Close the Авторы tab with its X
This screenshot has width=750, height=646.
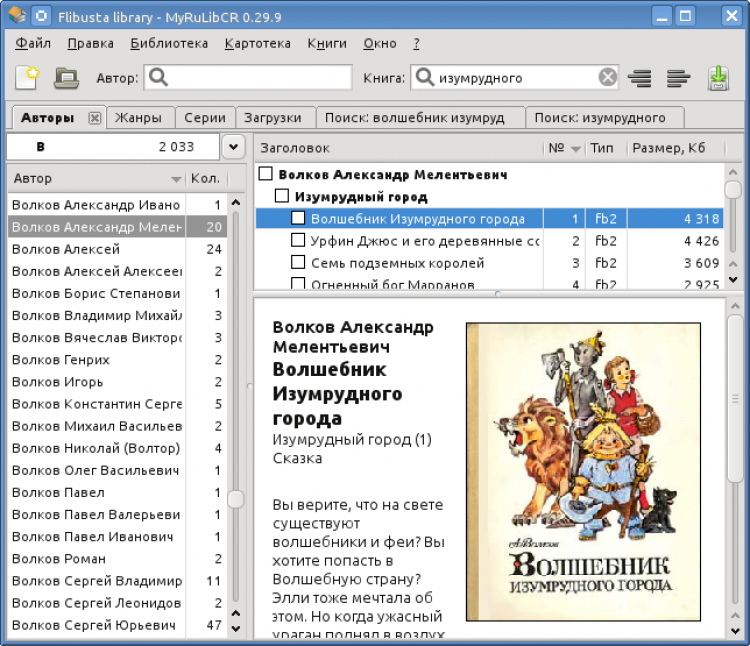tap(94, 118)
